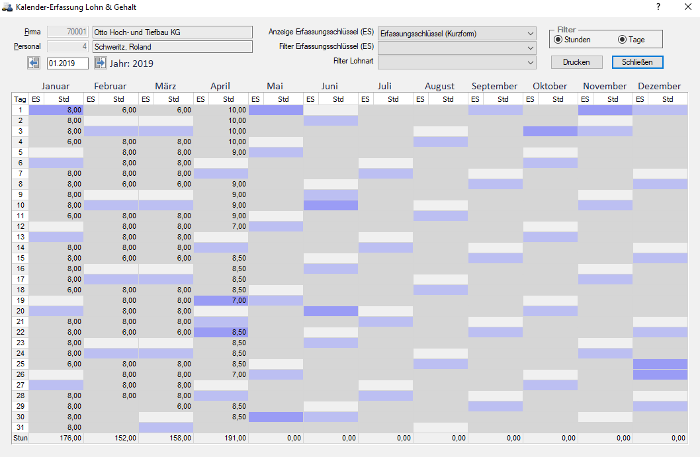The height and width of the screenshot is (457, 700).
Task: Open Filter Erfassungsschlüssel (ES) dropdown
Action: tap(457, 47)
